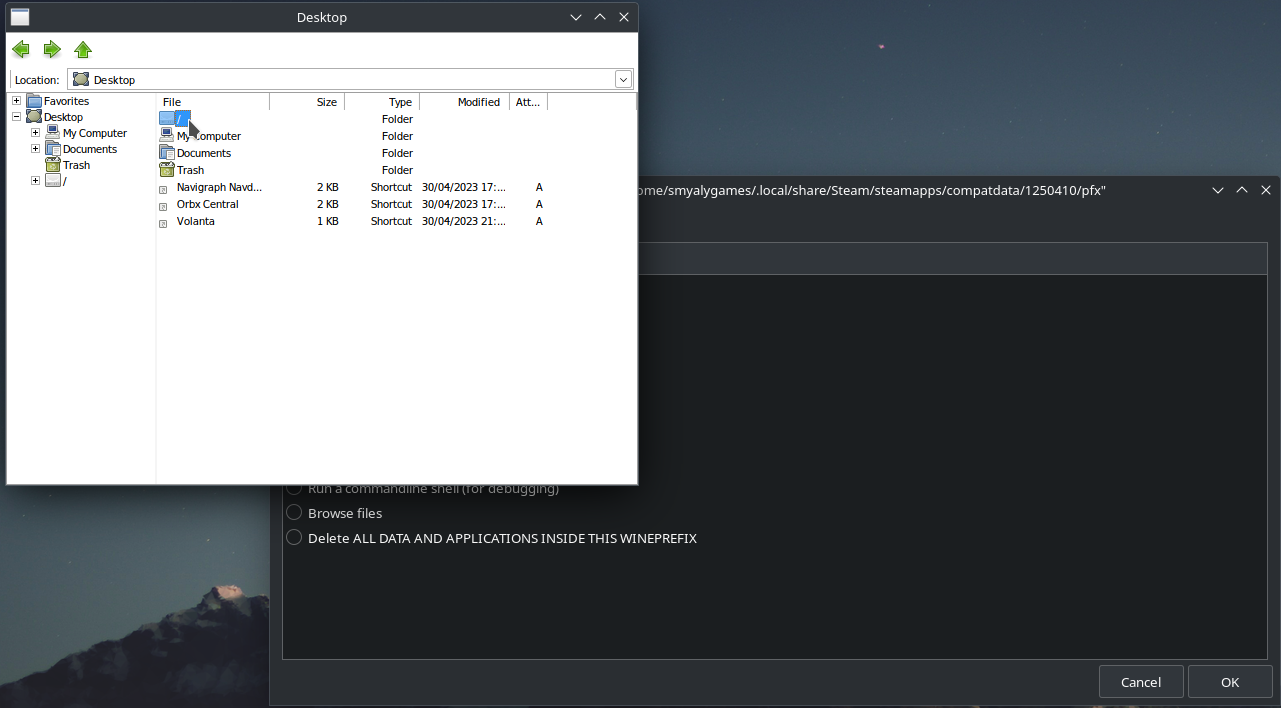Open the Trash folder in file list
The height and width of the screenshot is (708, 1281).
point(190,170)
